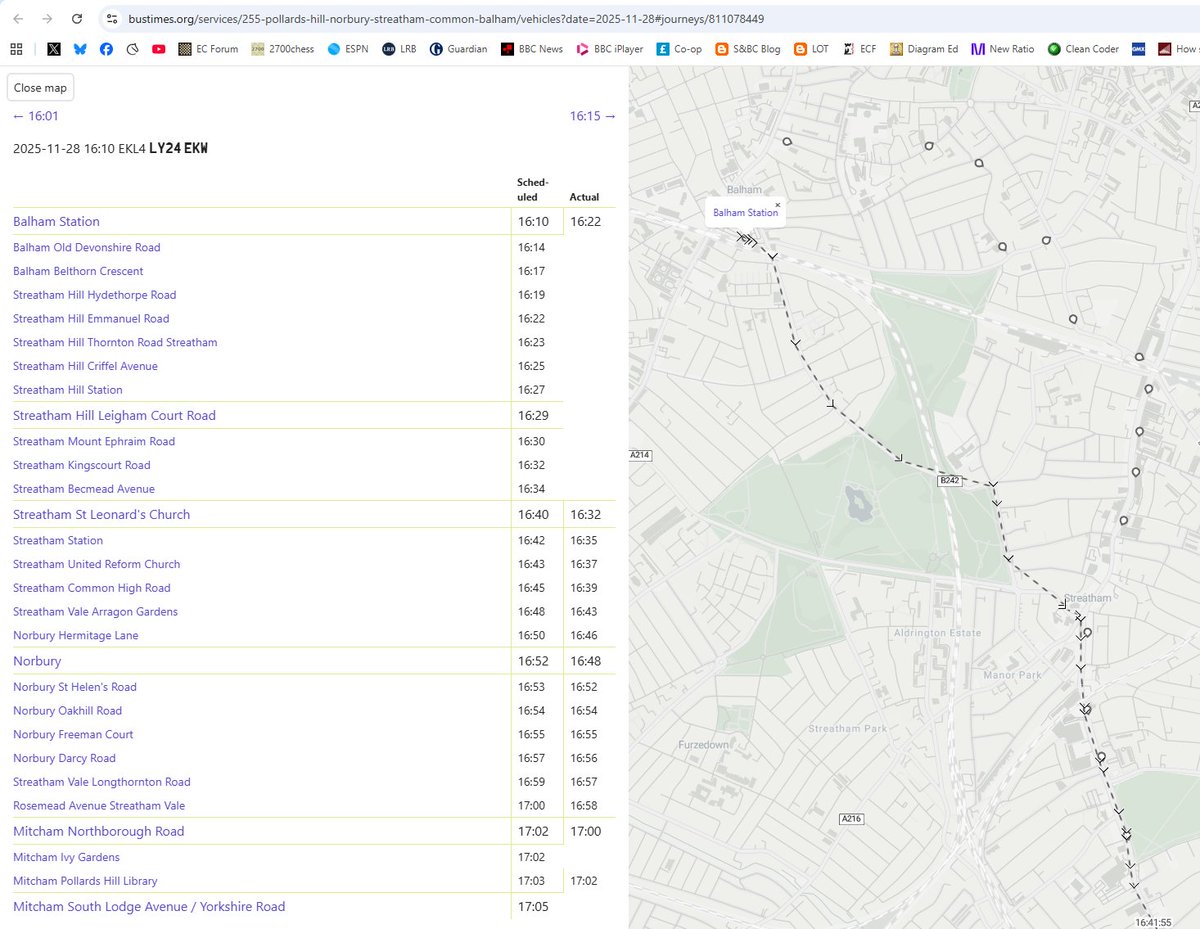Open Rosemead Avenue Streatham Vale stop
Viewport: 1200px width, 929px height.
(x=99, y=806)
